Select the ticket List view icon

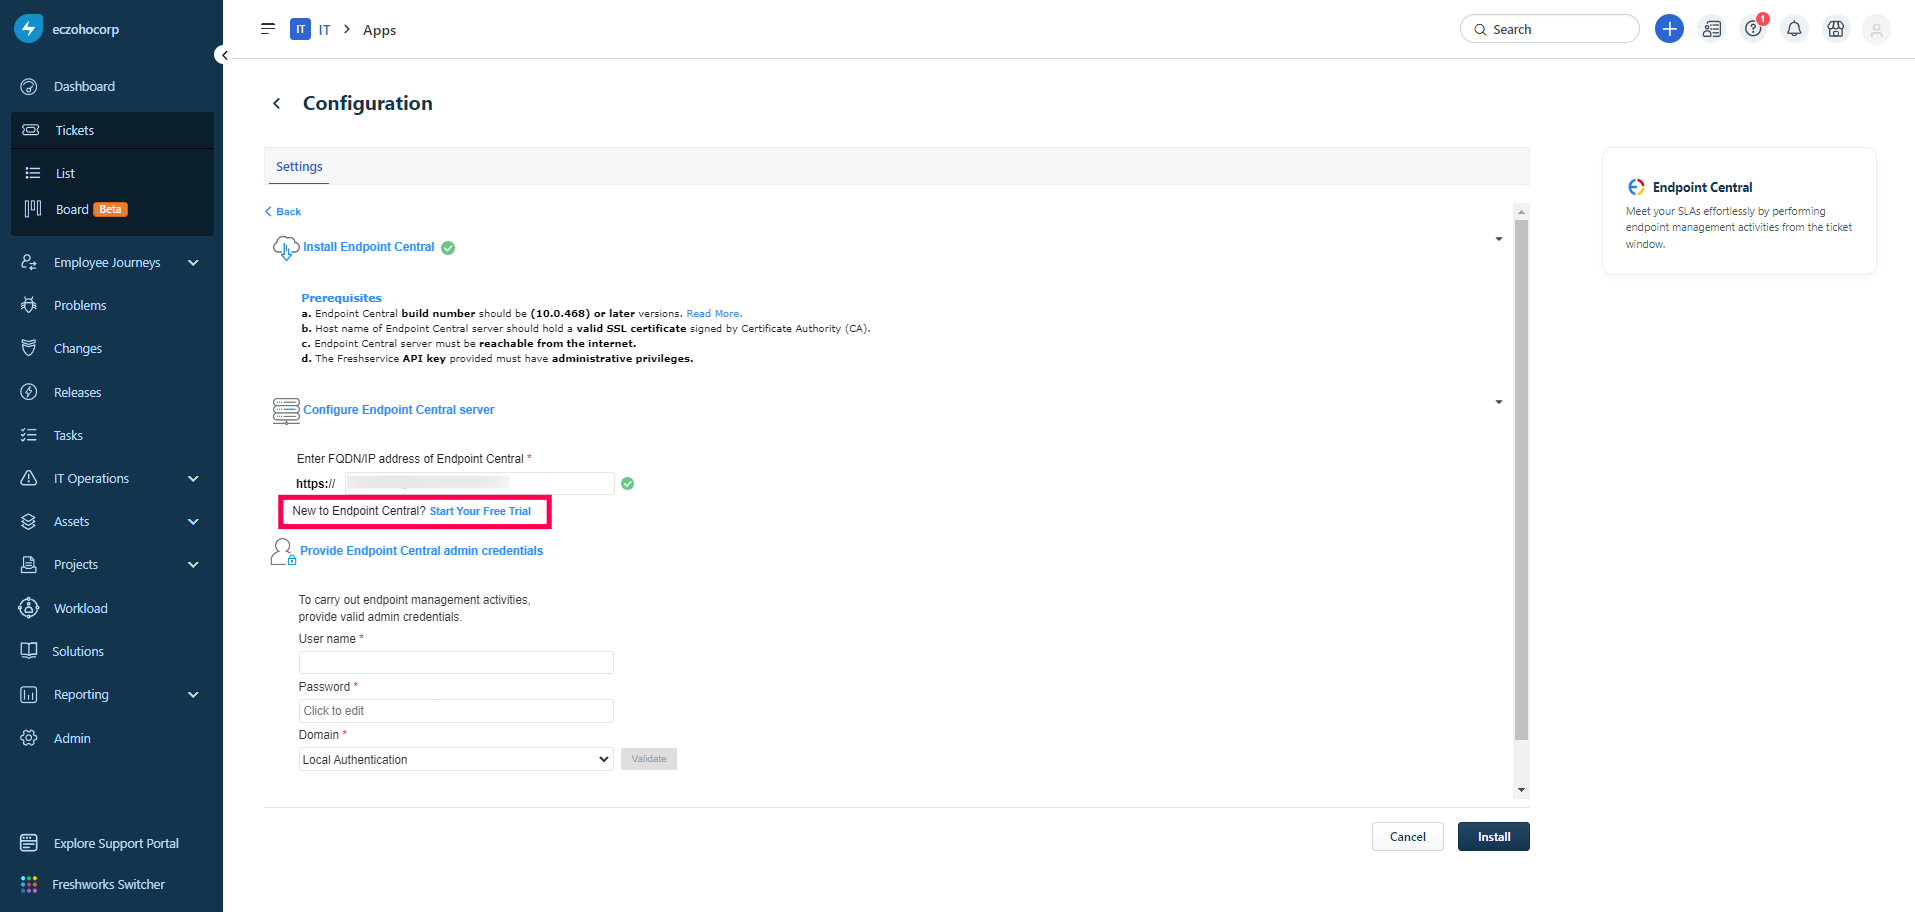pyautogui.click(x=33, y=173)
